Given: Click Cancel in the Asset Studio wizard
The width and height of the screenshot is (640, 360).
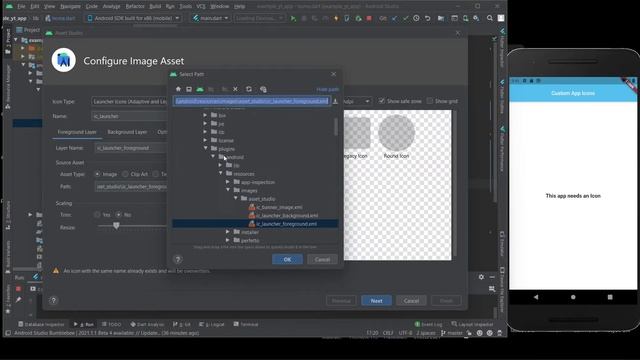Looking at the screenshot, I should [x=411, y=301].
